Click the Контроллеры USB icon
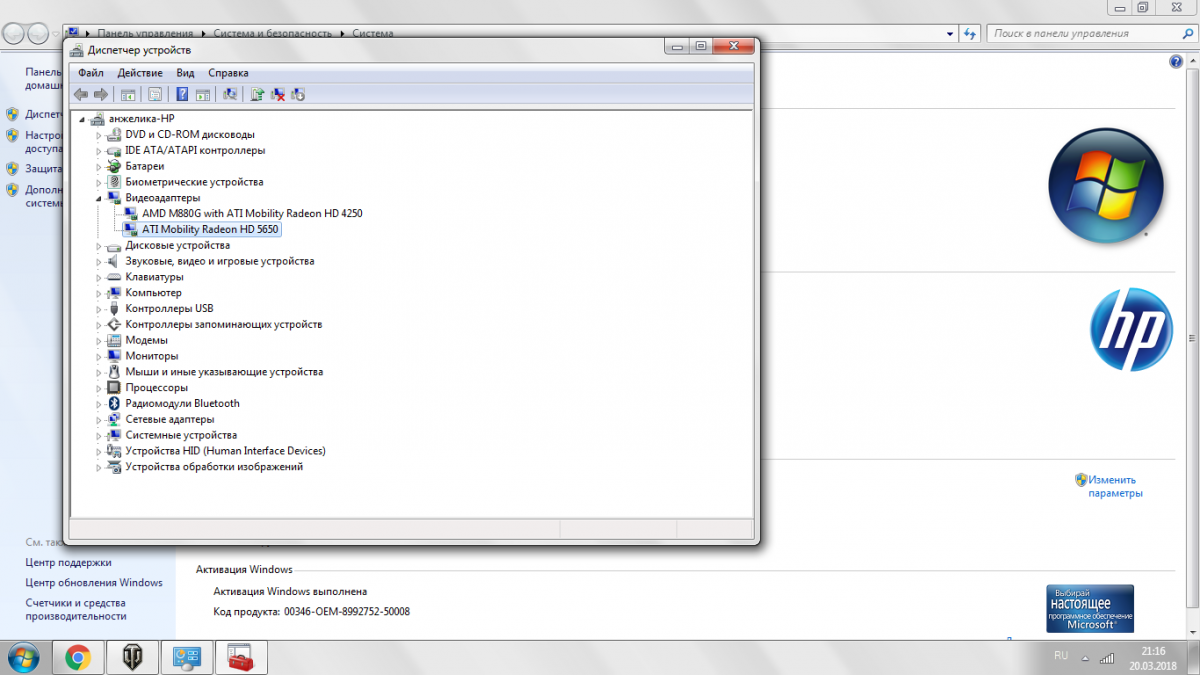1200x675 pixels. [114, 308]
